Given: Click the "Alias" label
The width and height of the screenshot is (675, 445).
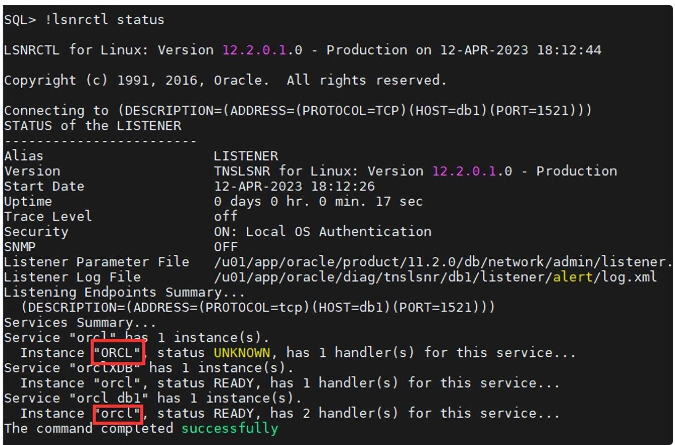Looking at the screenshot, I should click(24, 156).
